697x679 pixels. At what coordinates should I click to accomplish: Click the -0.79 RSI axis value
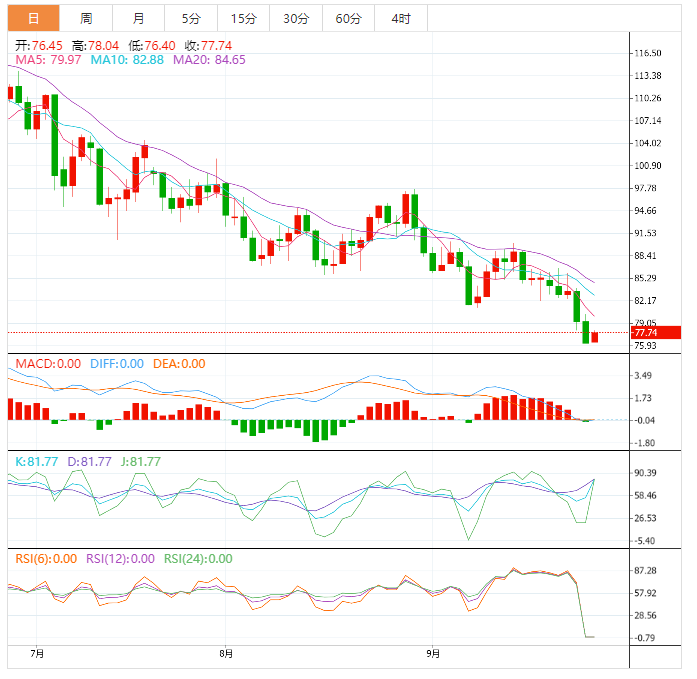tap(644, 638)
